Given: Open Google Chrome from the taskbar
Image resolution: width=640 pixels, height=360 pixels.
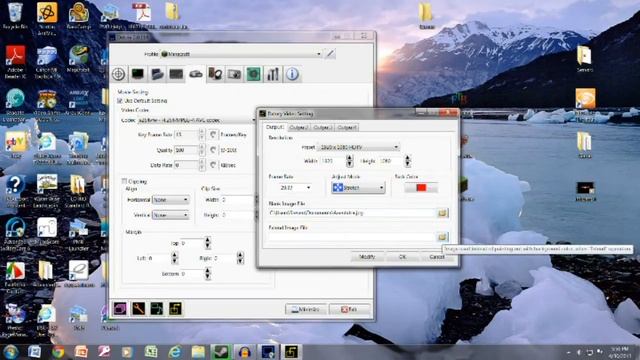Looking at the screenshot, I should [58, 351].
